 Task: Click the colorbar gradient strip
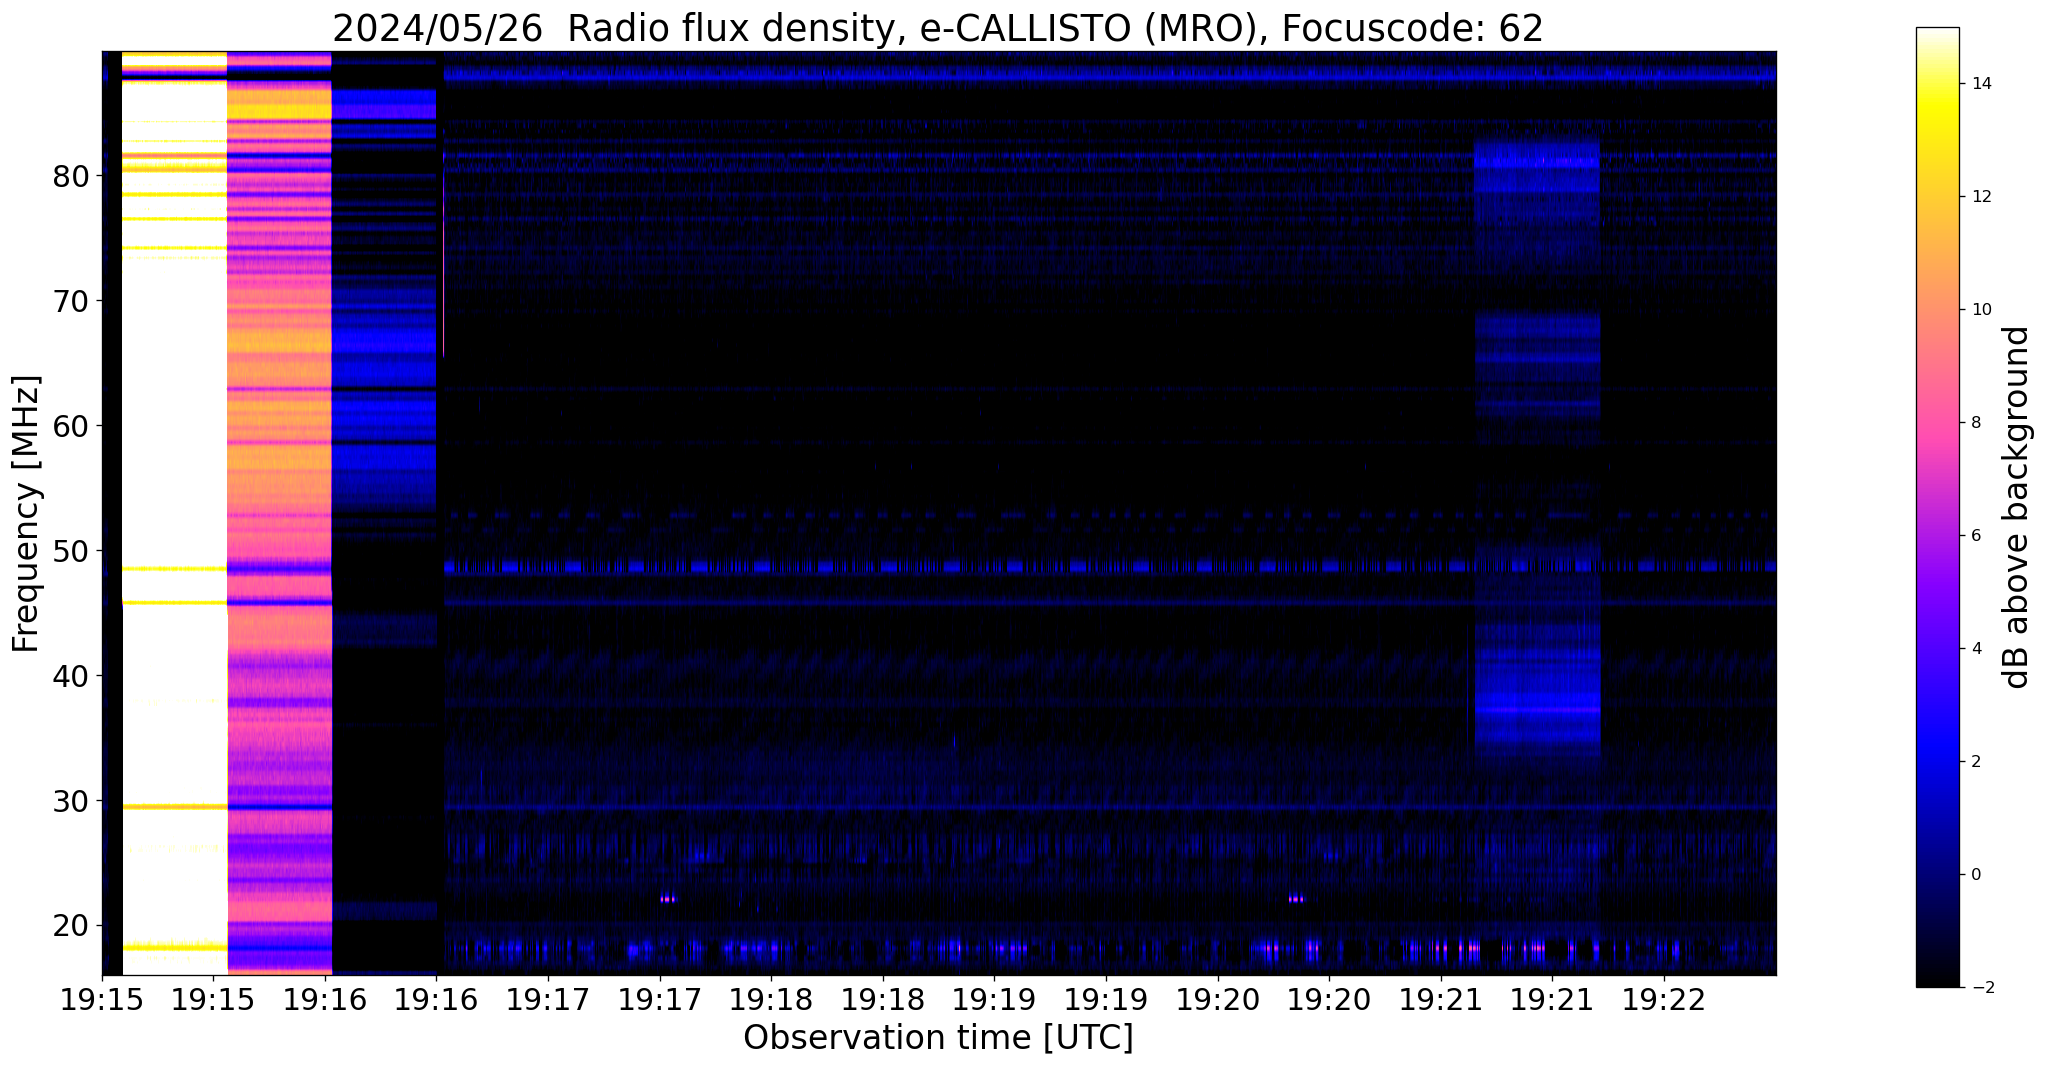[1937, 507]
